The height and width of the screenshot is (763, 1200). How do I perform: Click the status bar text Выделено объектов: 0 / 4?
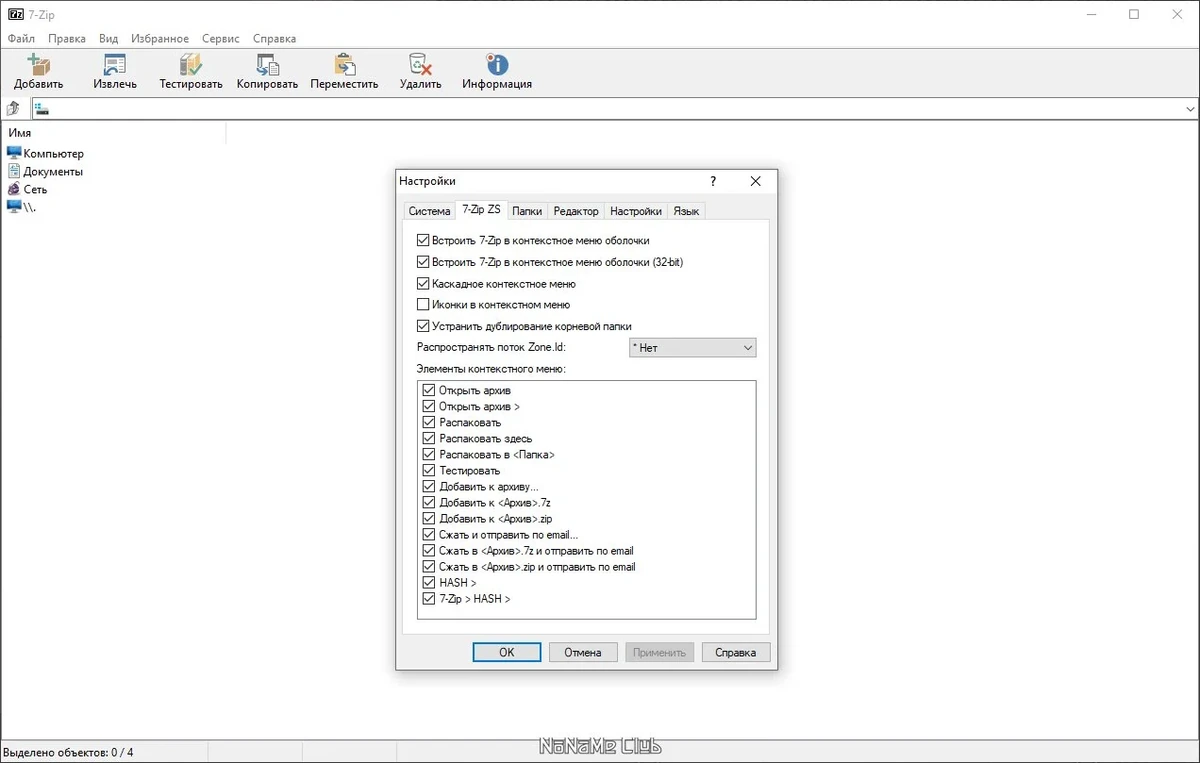pos(69,752)
